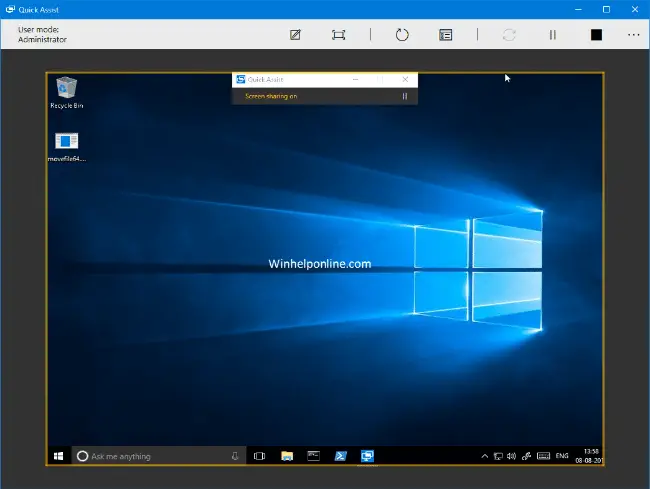Open the remote Start menu

tap(58, 456)
